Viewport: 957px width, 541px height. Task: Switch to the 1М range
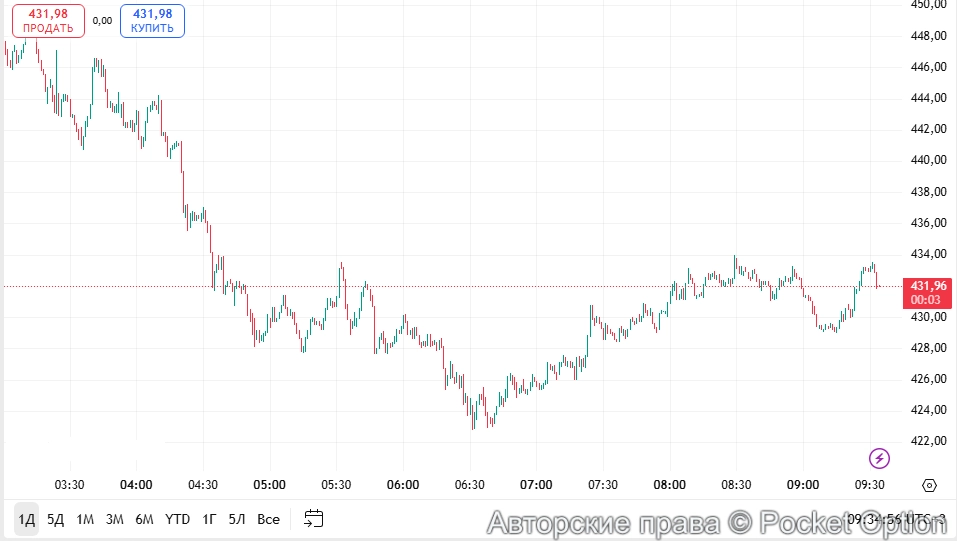pyautogui.click(x=85, y=519)
